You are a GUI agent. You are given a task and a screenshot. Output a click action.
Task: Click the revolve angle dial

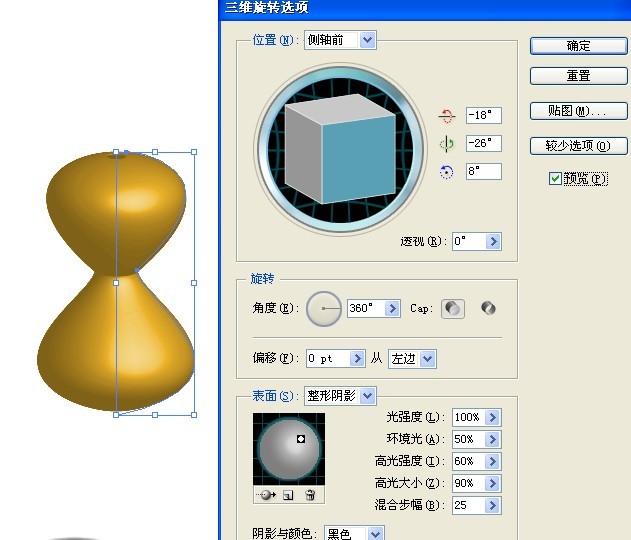coord(323,309)
